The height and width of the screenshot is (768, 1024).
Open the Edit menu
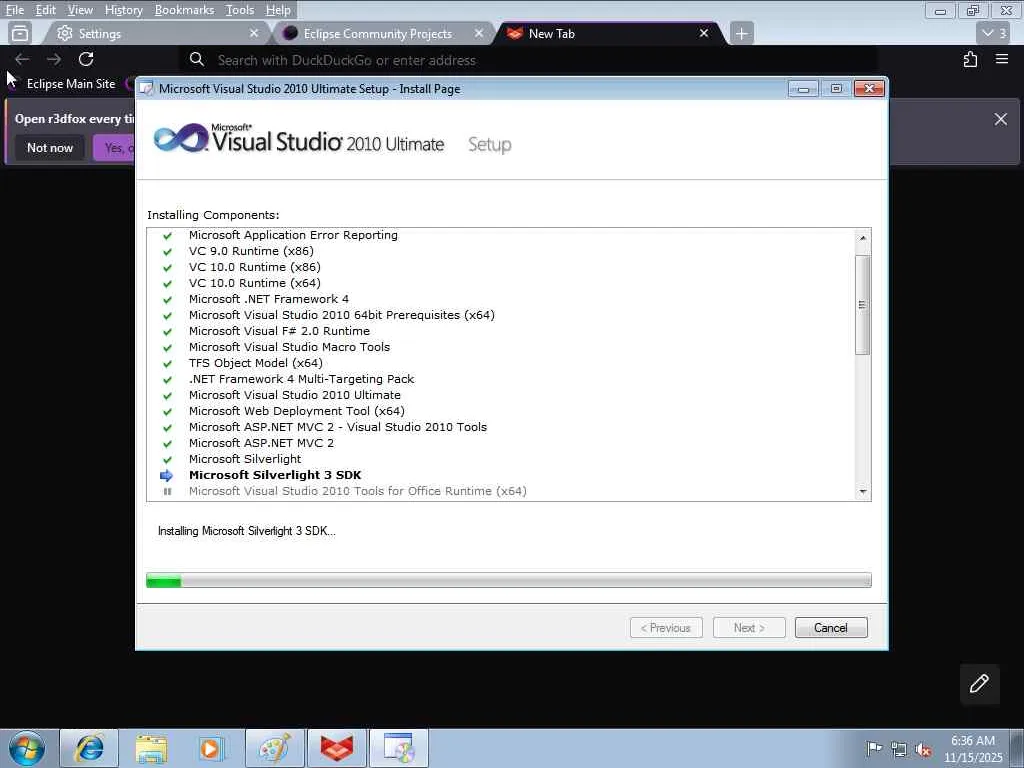tap(46, 10)
